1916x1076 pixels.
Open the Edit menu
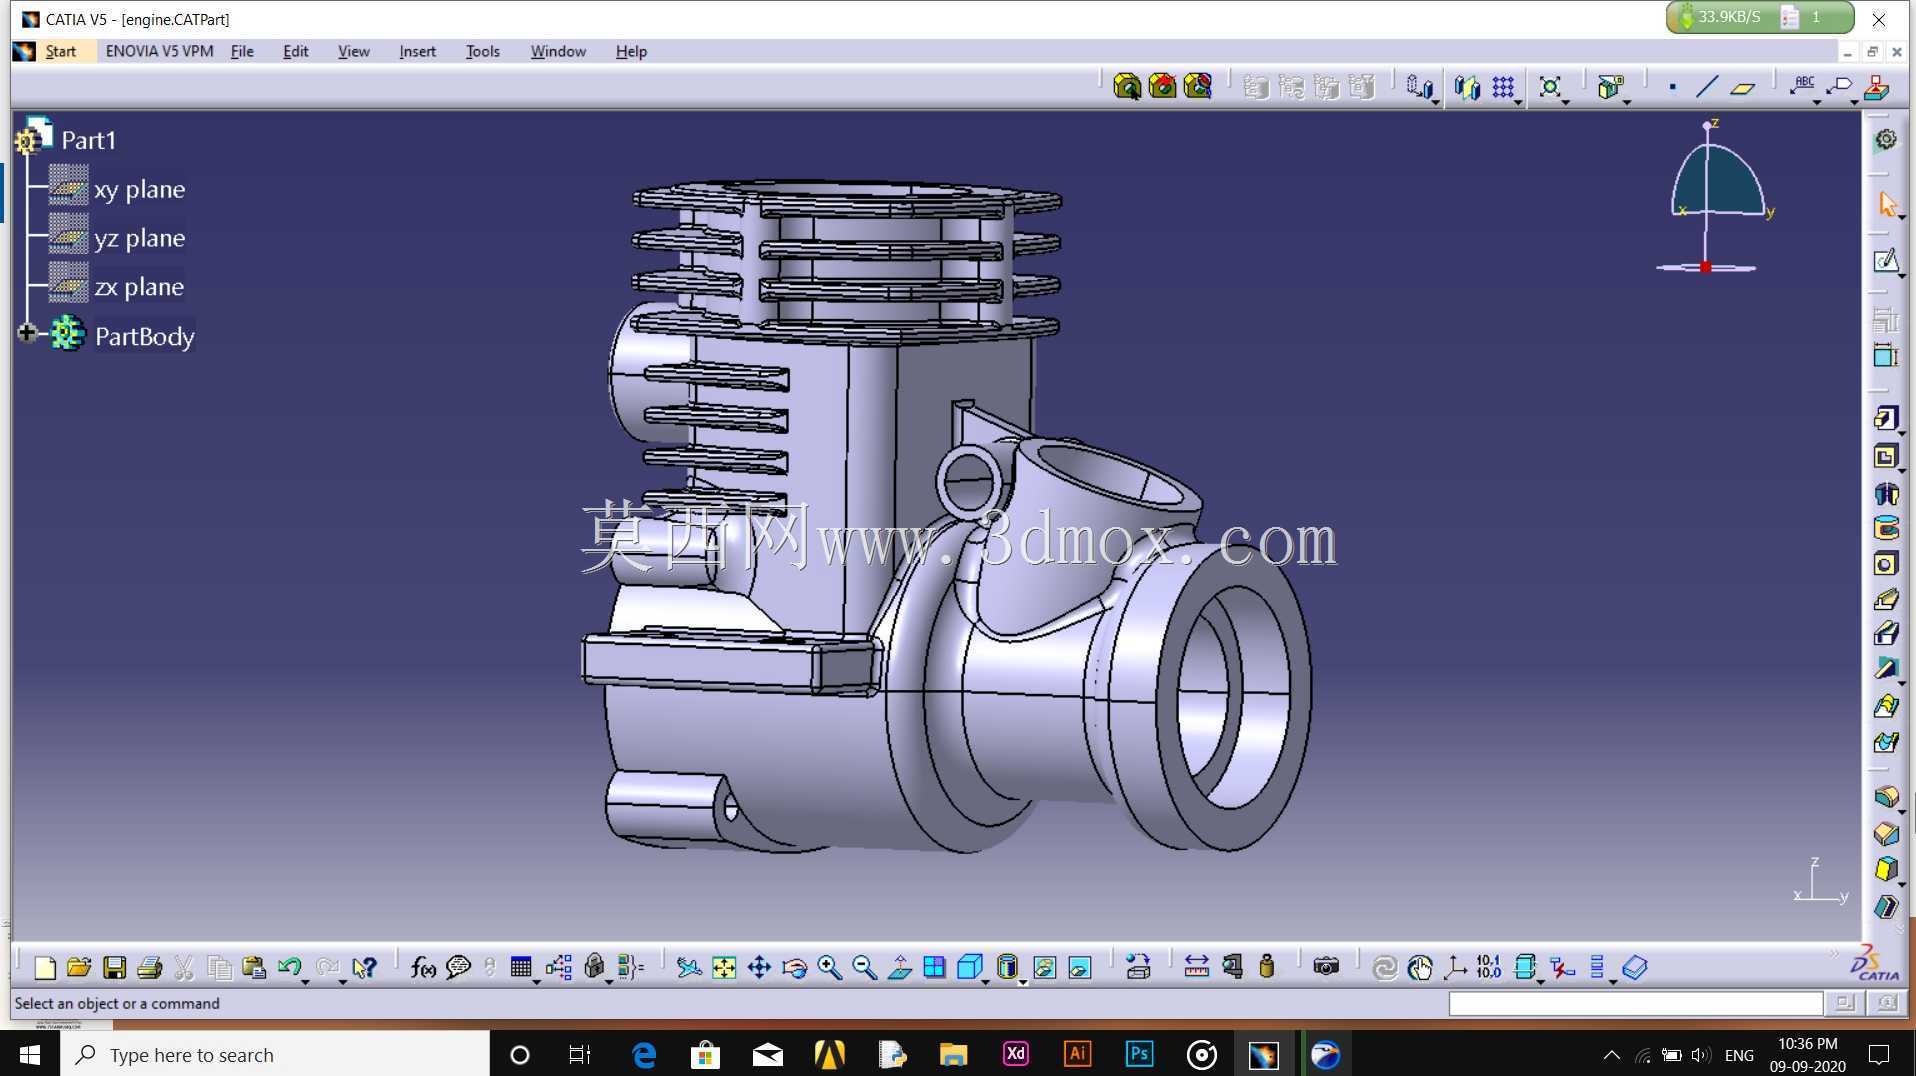(295, 51)
